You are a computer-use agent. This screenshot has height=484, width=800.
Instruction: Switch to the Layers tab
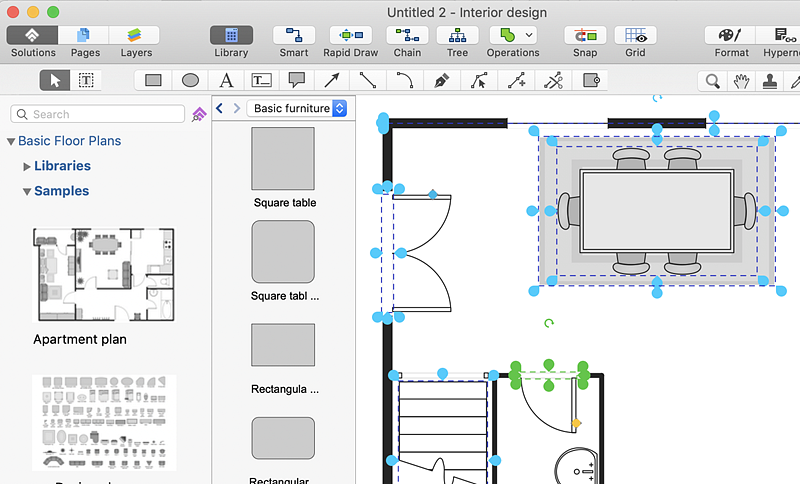pyautogui.click(x=136, y=36)
